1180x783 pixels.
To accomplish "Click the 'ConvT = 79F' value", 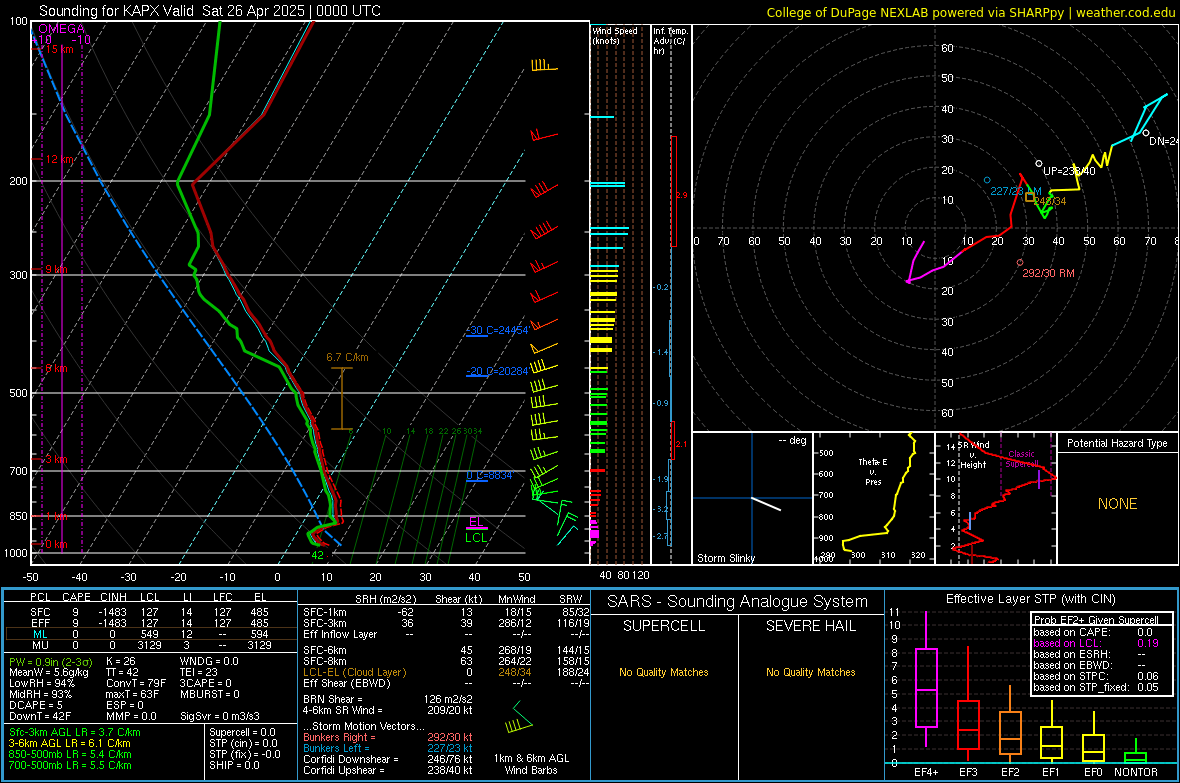I will [x=136, y=684].
